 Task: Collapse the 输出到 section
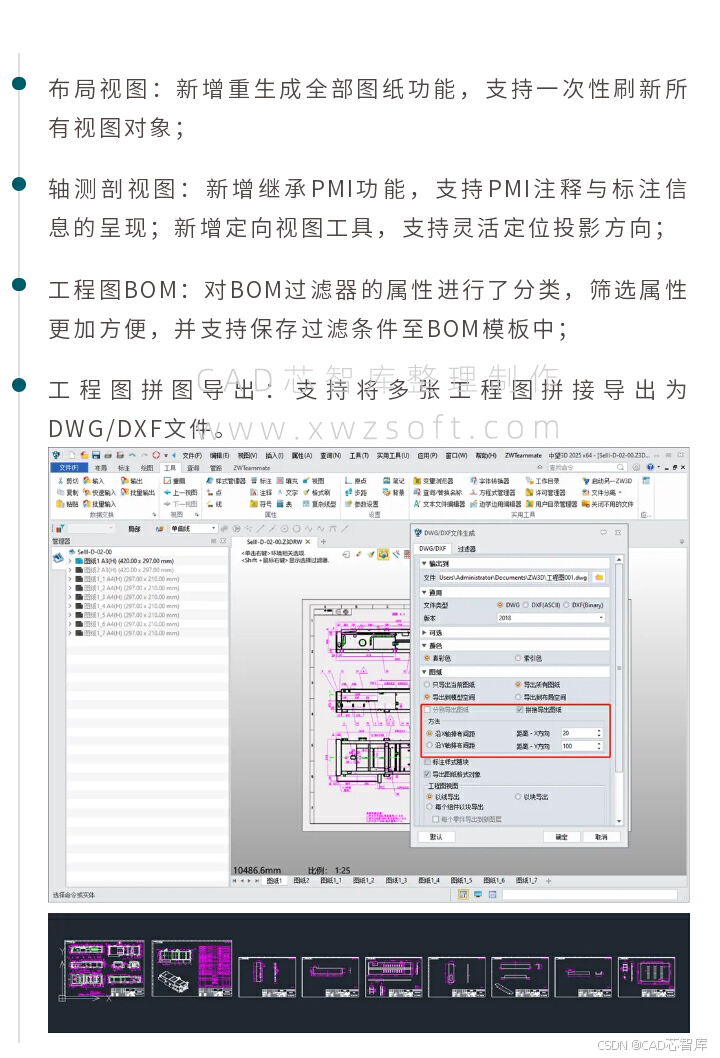pyautogui.click(x=424, y=563)
